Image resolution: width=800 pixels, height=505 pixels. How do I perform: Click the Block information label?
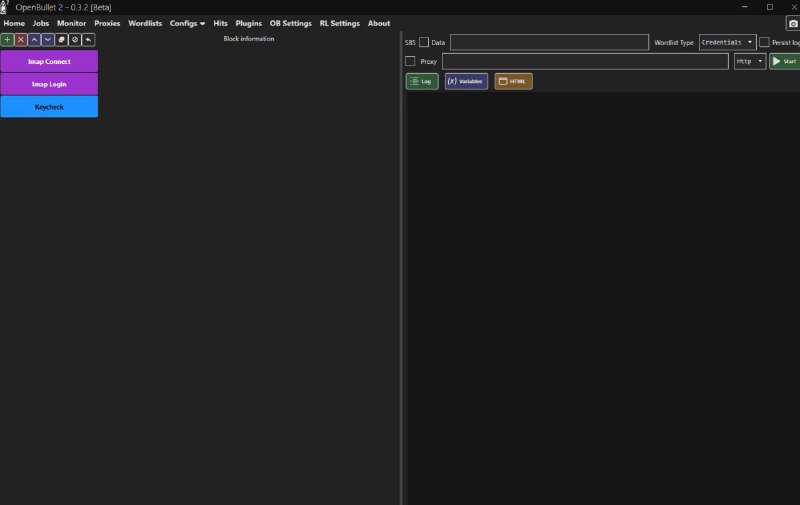click(x=248, y=39)
